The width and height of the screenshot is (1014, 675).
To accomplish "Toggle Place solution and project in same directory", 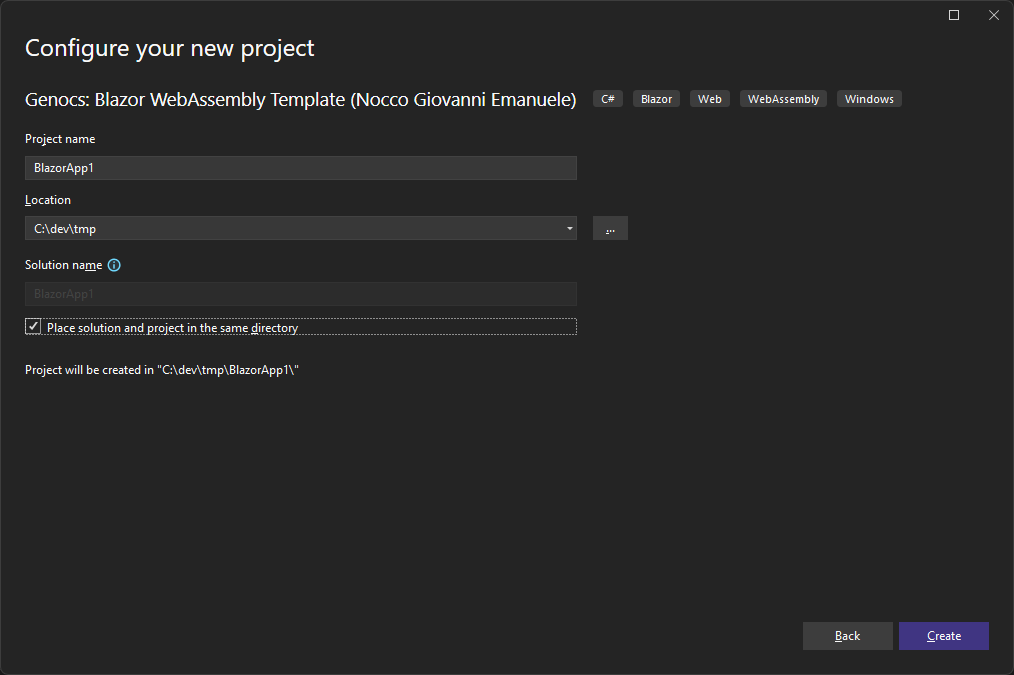I will [33, 327].
